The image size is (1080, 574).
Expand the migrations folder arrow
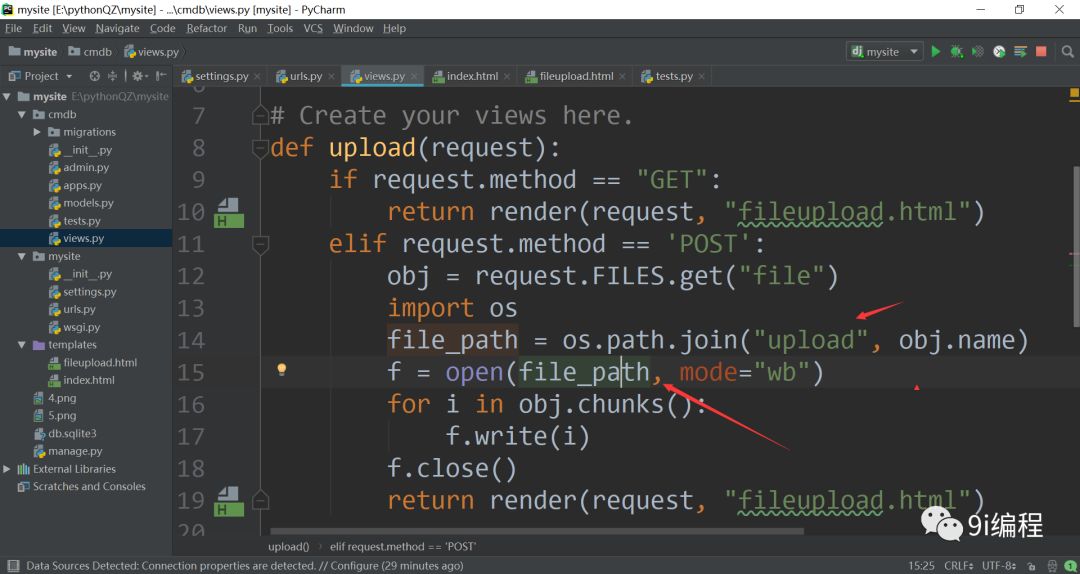[x=37, y=132]
